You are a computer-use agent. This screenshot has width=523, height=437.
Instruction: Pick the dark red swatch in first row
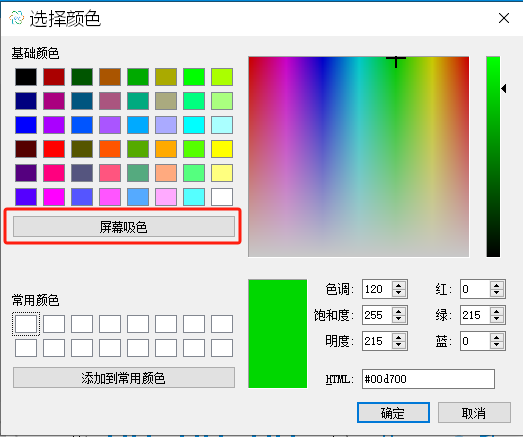coord(54,77)
